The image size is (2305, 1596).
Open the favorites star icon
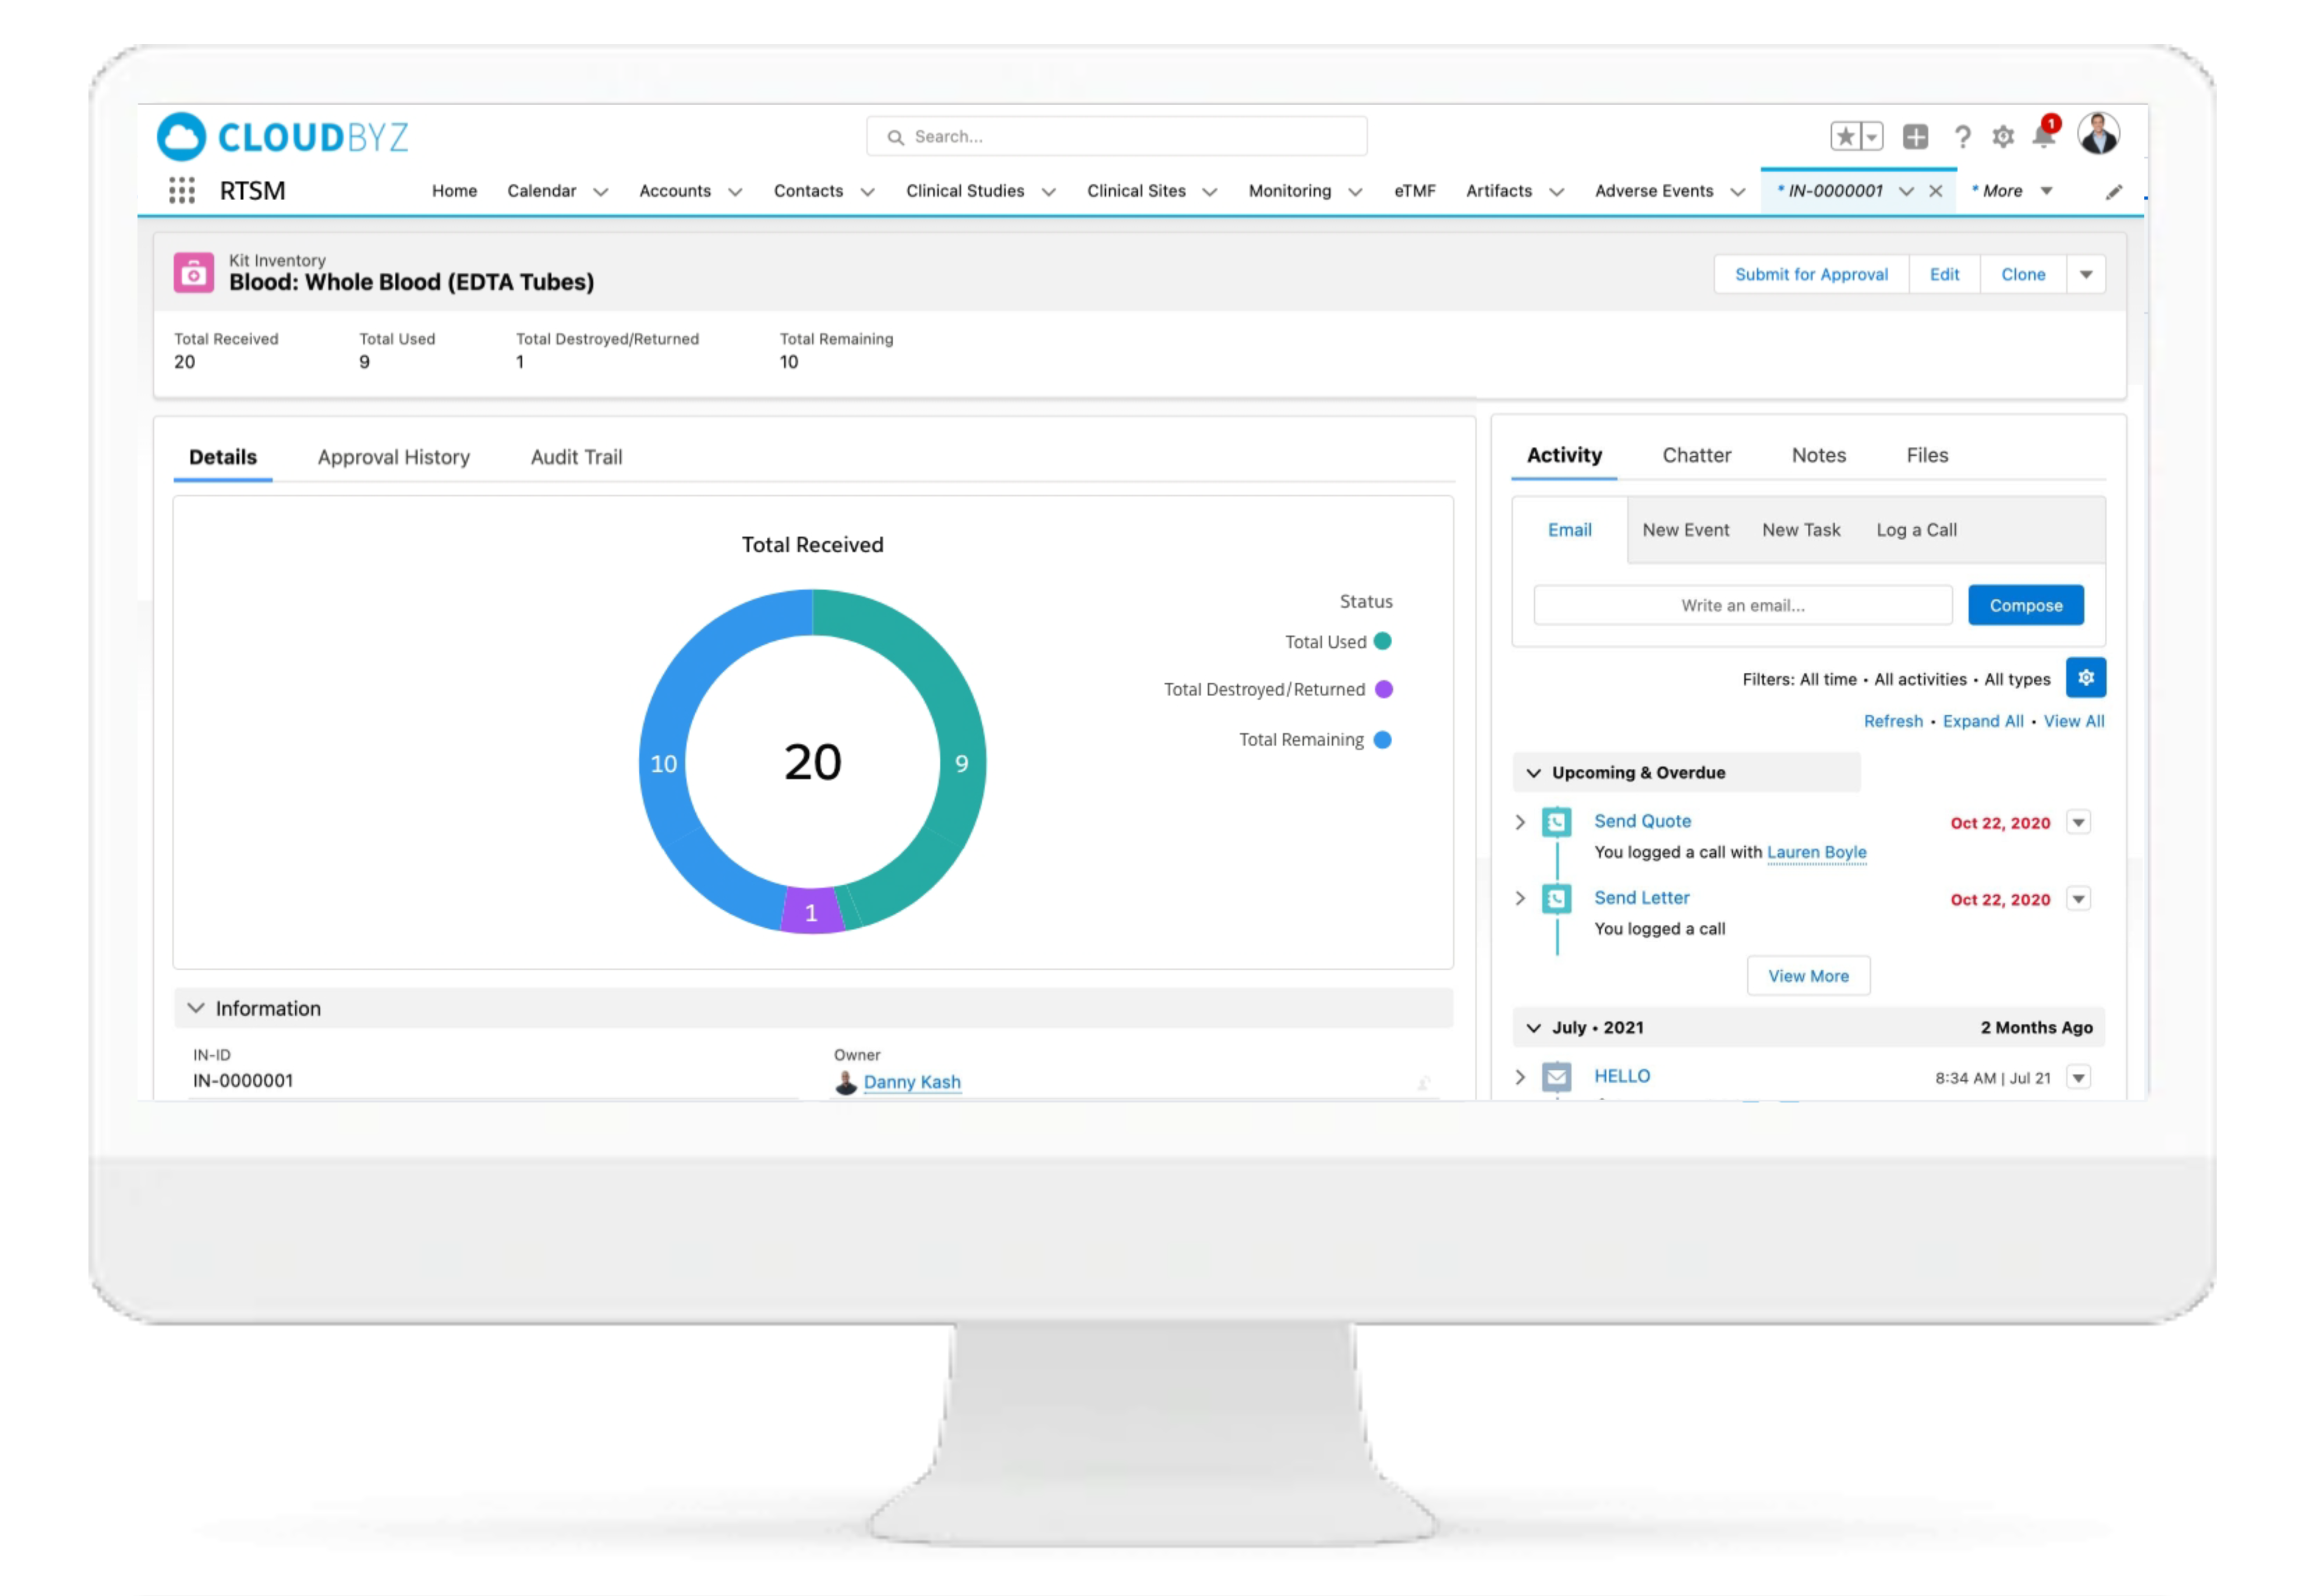(x=1845, y=136)
